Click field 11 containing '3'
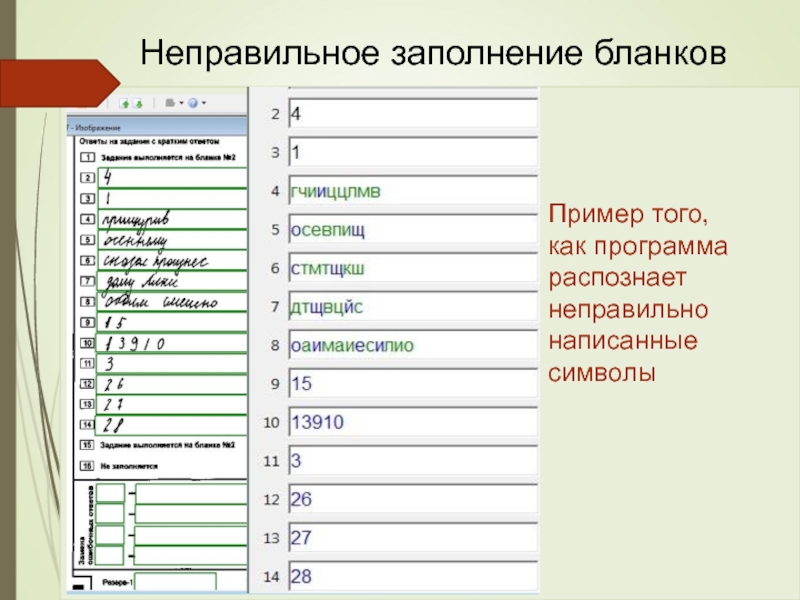This screenshot has width=800, height=600. (413, 461)
